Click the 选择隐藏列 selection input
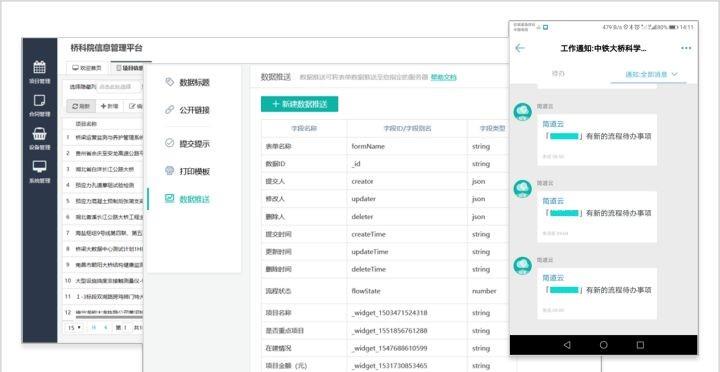This screenshot has width=720, height=372. [118, 86]
